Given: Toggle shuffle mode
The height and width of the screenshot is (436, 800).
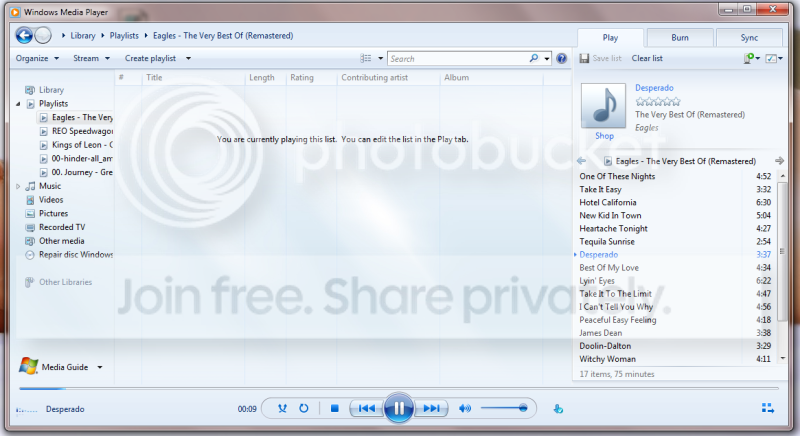Looking at the screenshot, I should click(282, 408).
